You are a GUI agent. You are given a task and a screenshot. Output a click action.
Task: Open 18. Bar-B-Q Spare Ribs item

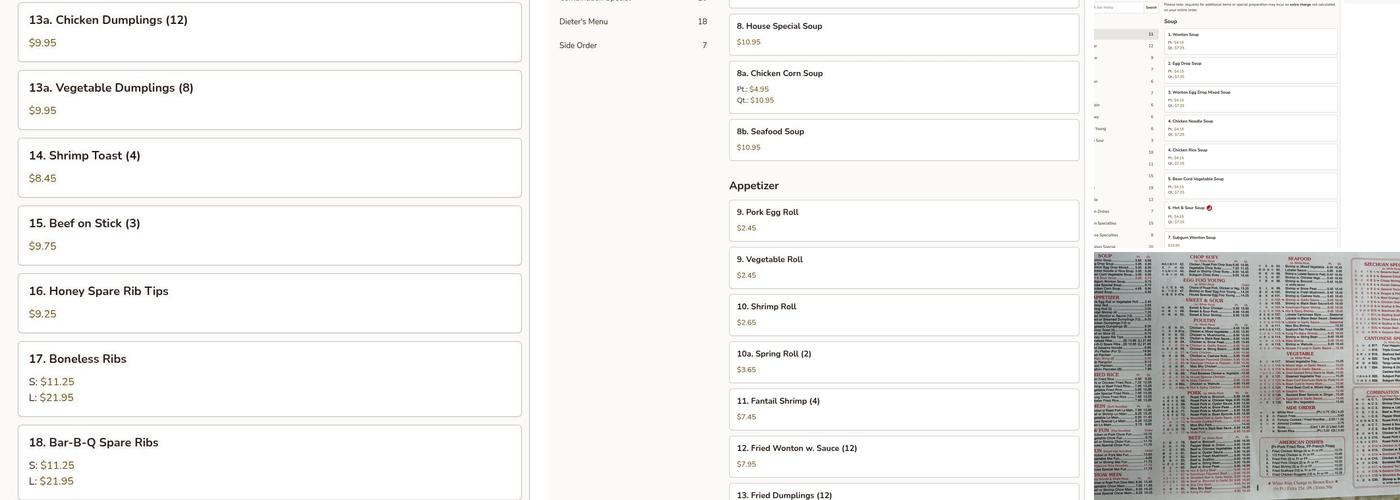click(x=269, y=462)
